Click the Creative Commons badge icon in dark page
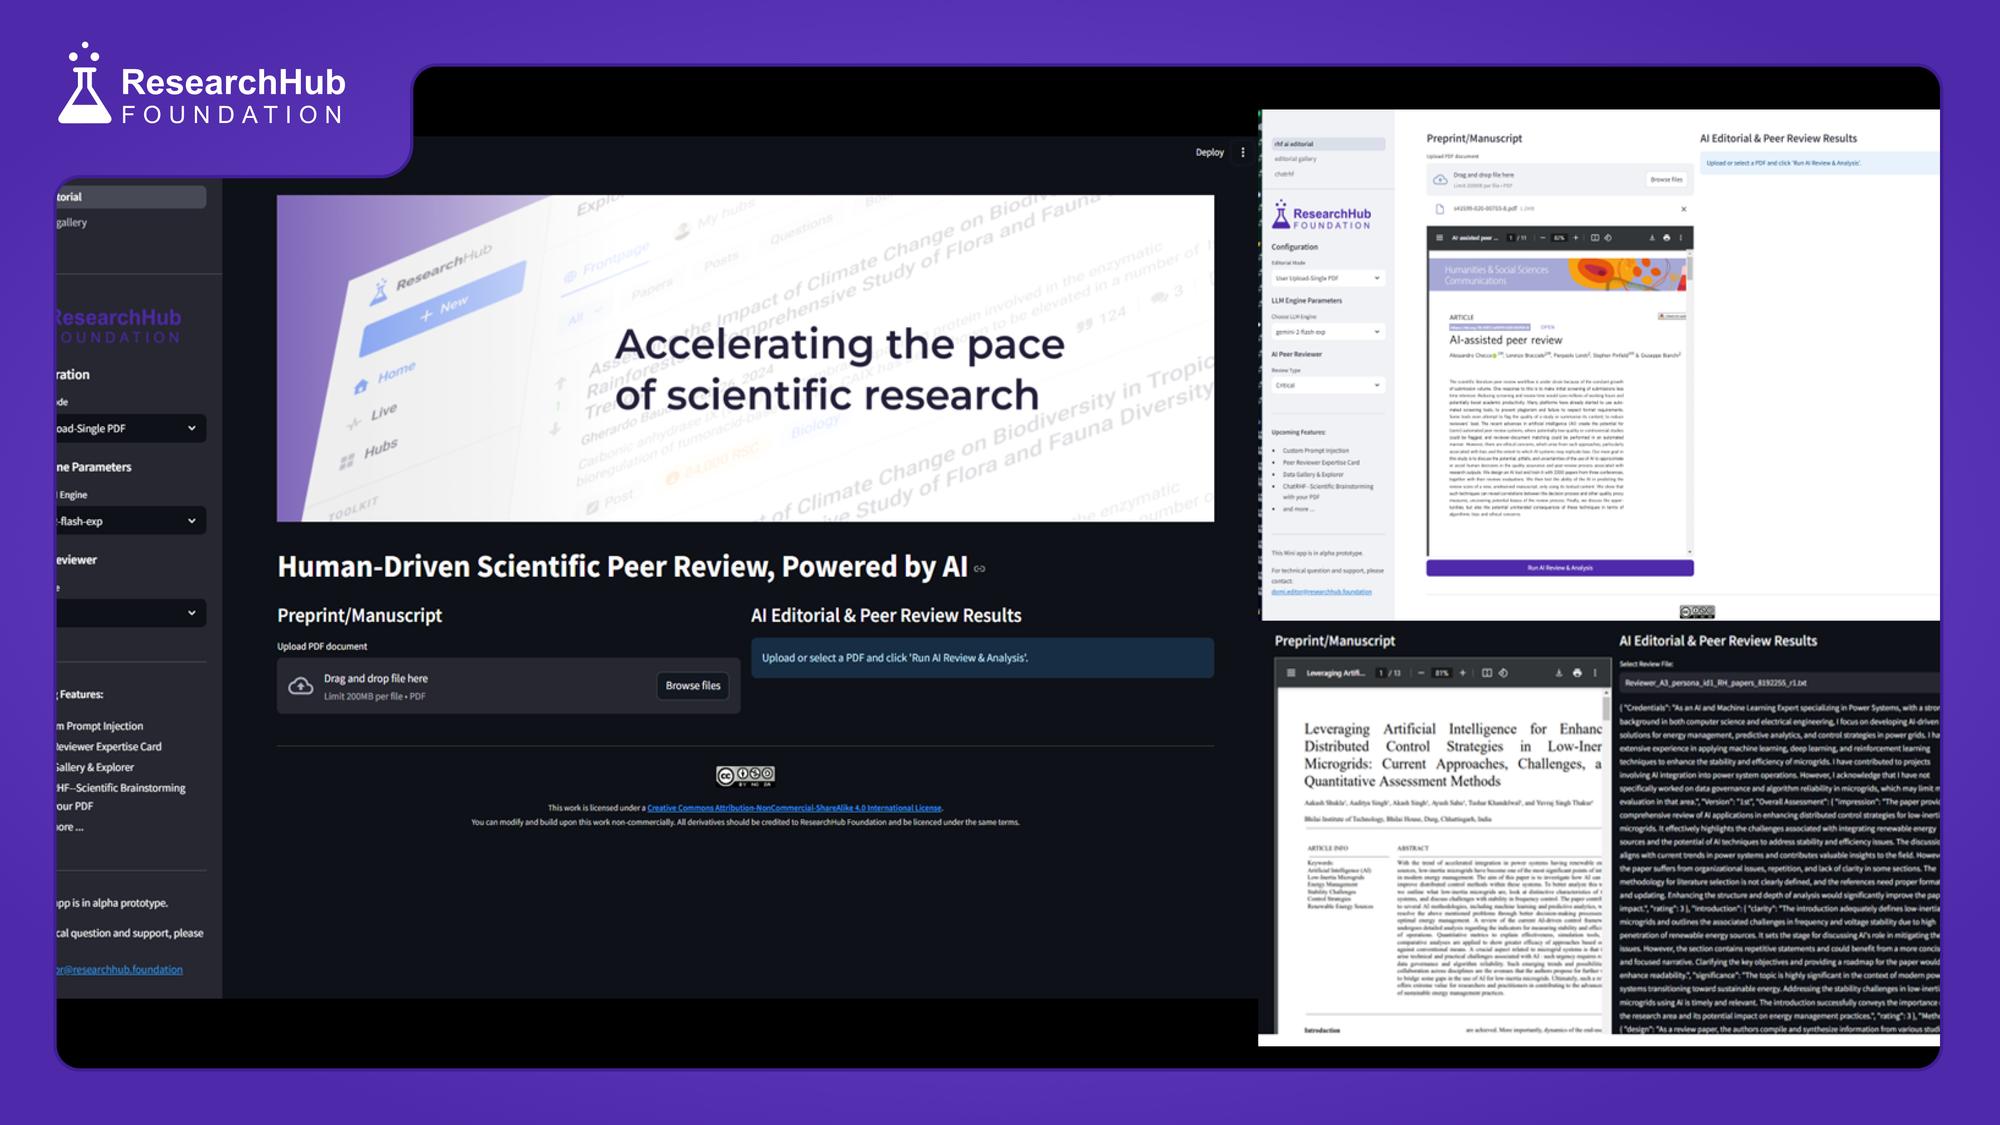This screenshot has width=2000, height=1125. [x=745, y=776]
